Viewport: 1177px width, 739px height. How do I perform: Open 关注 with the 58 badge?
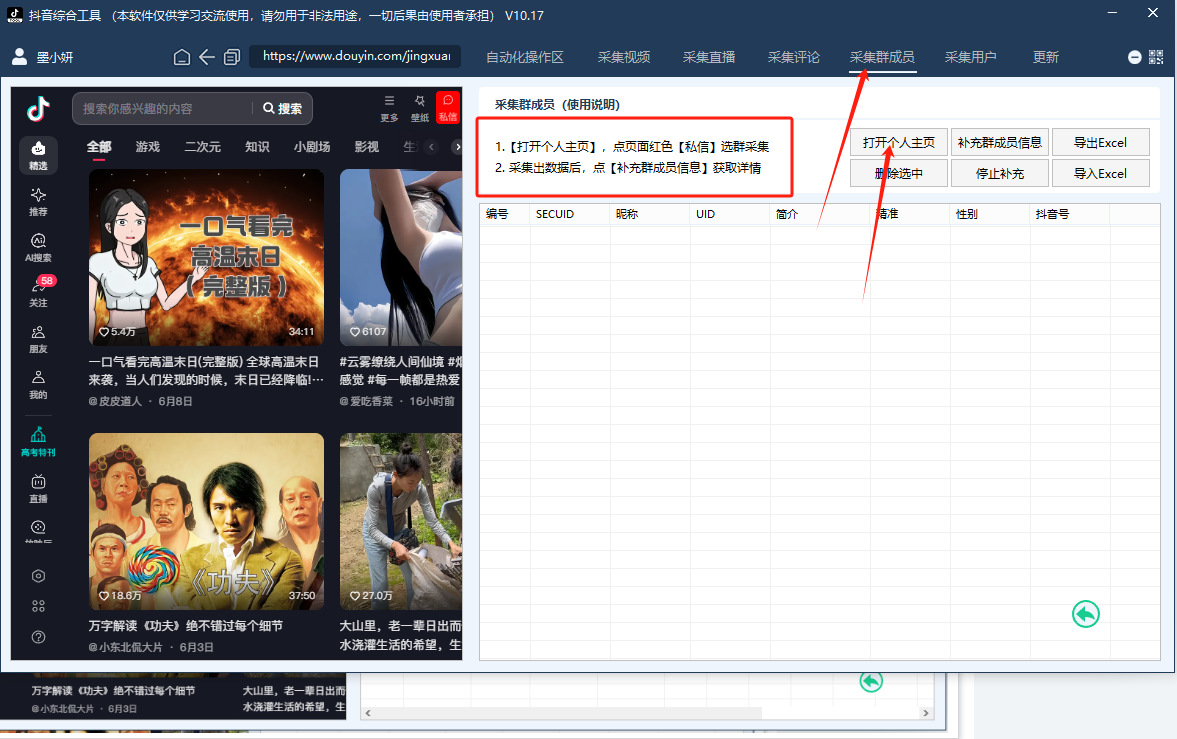[x=38, y=293]
